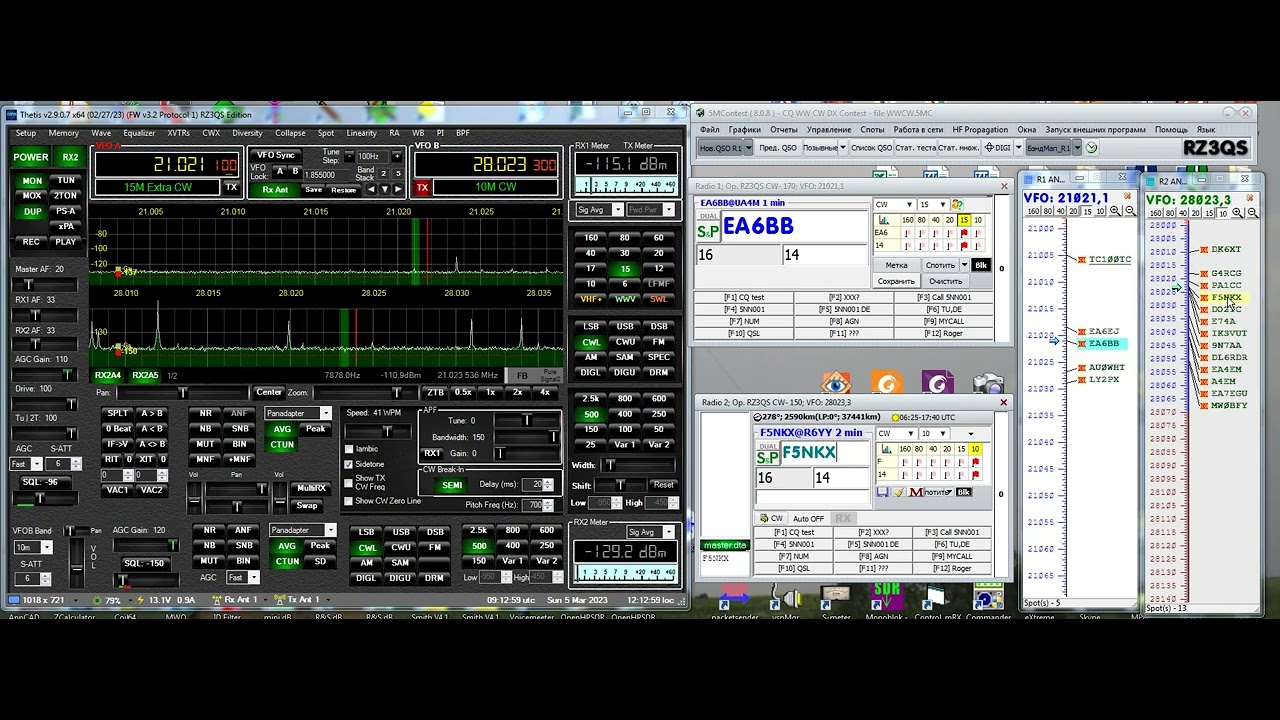Click the red VFO B TX icon
The width and height of the screenshot is (1280, 720).
click(422, 187)
